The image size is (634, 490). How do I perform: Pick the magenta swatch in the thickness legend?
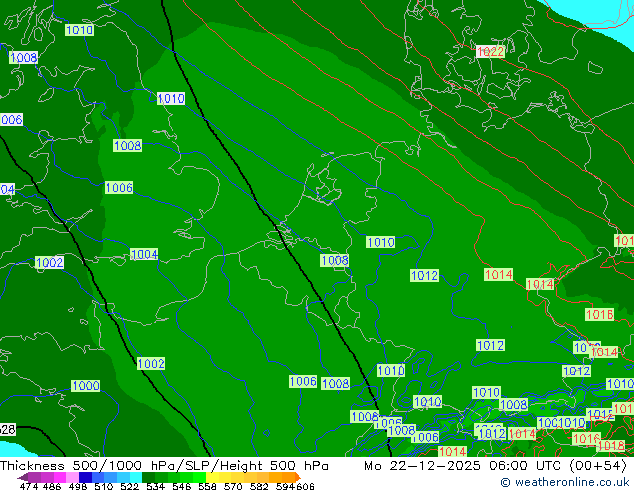tap(60, 477)
